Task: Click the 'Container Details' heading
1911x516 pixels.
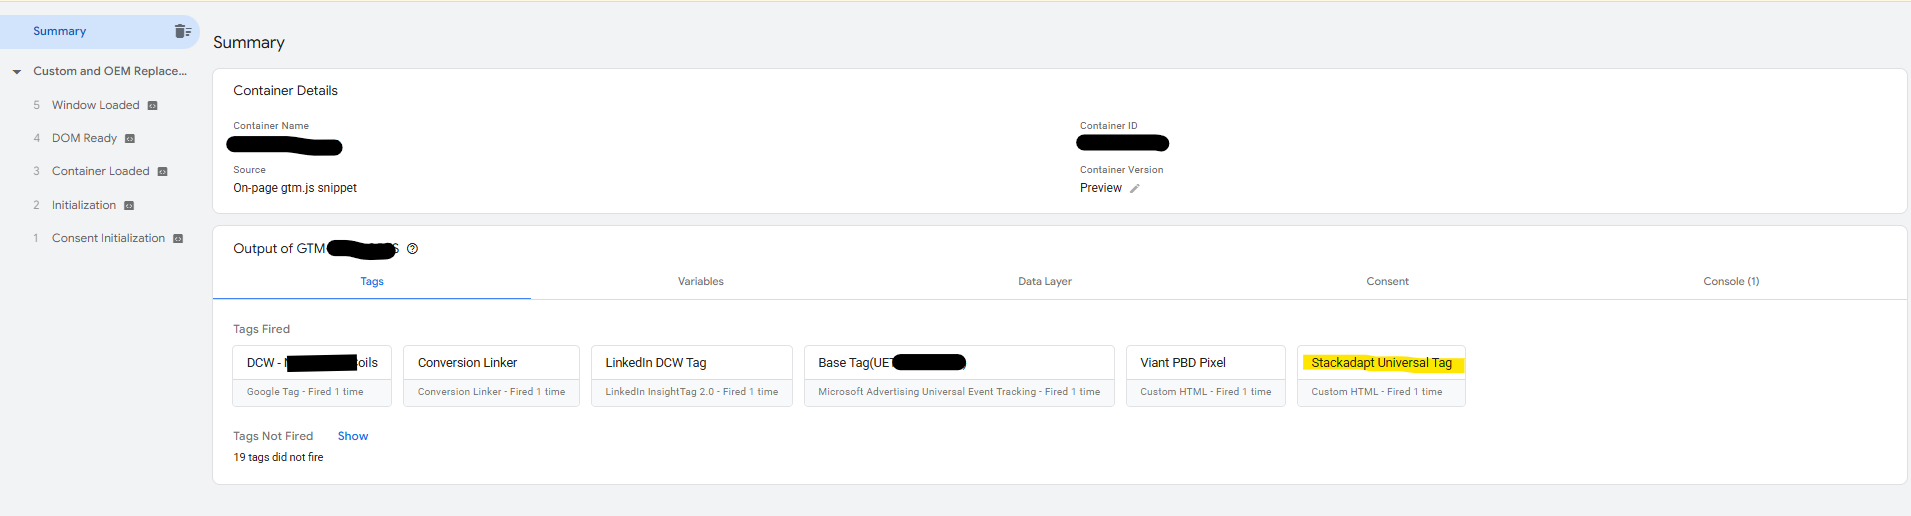Action: tap(286, 90)
